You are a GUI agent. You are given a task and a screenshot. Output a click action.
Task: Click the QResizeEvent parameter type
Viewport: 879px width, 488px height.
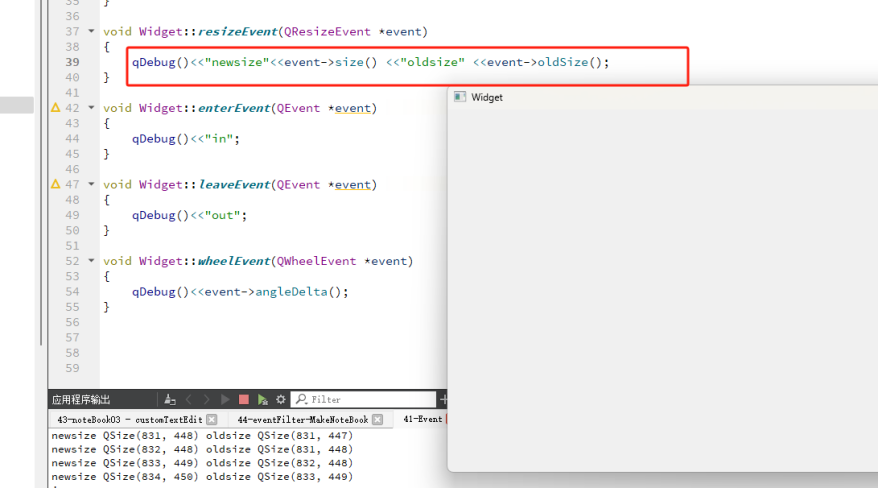[x=327, y=31]
